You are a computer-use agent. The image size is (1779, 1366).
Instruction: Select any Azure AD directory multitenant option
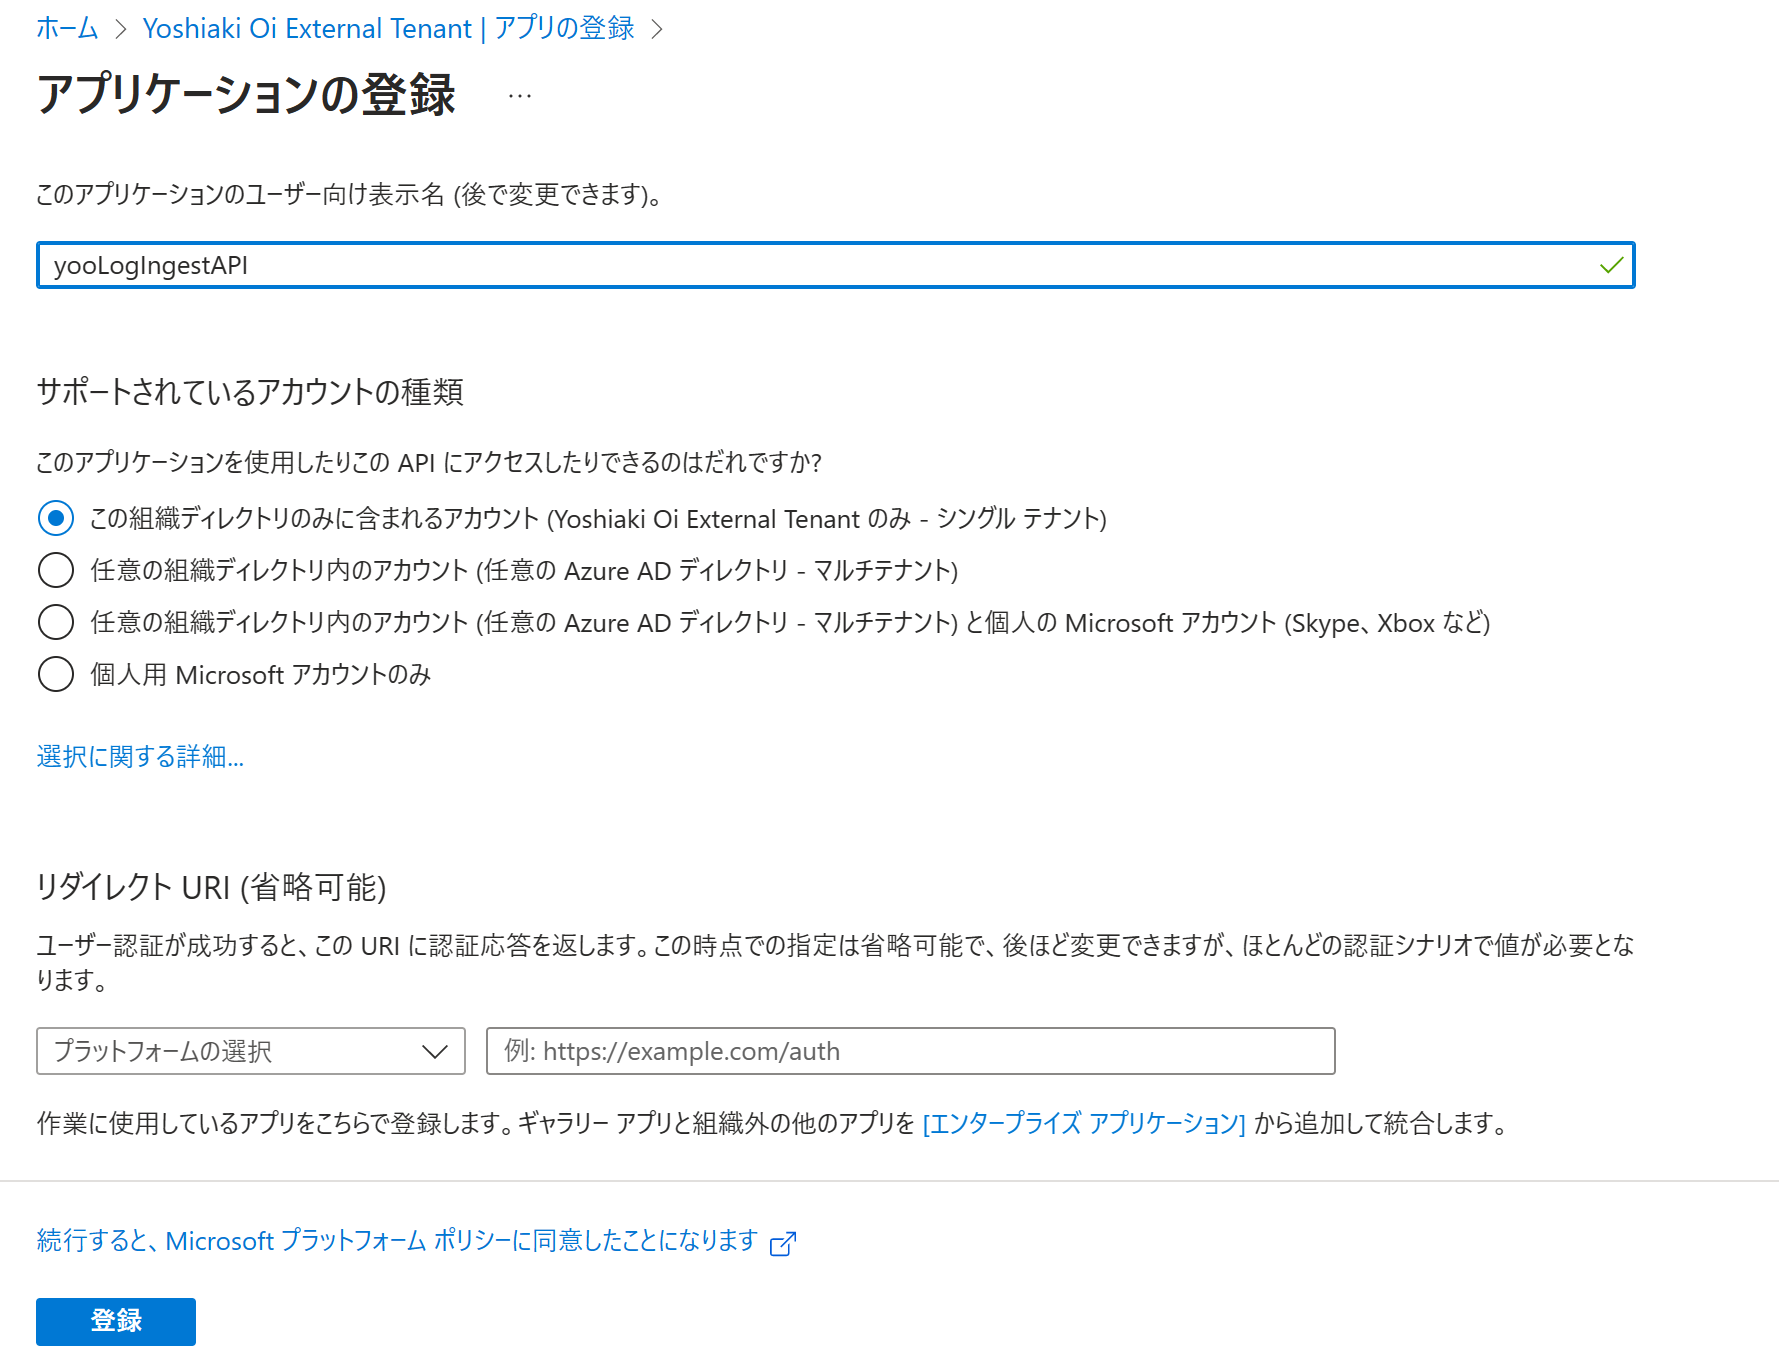[56, 570]
